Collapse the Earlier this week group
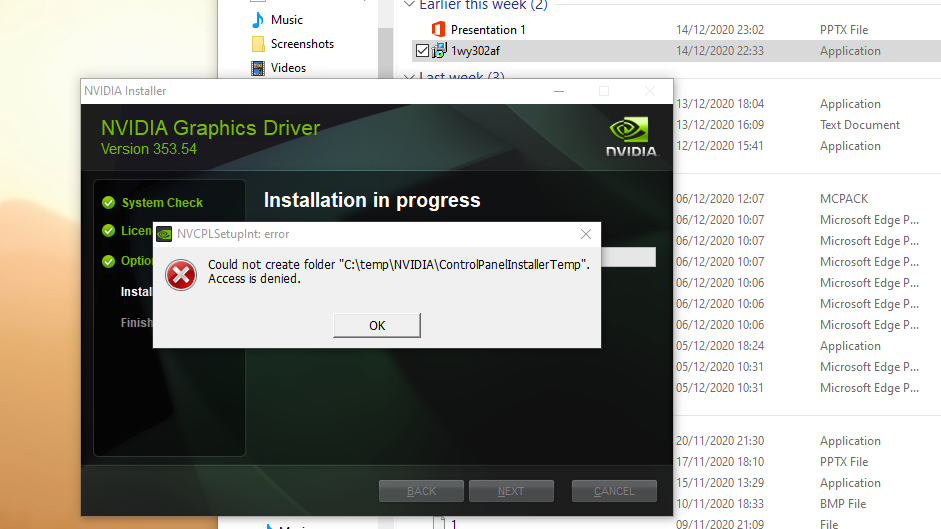 point(409,5)
